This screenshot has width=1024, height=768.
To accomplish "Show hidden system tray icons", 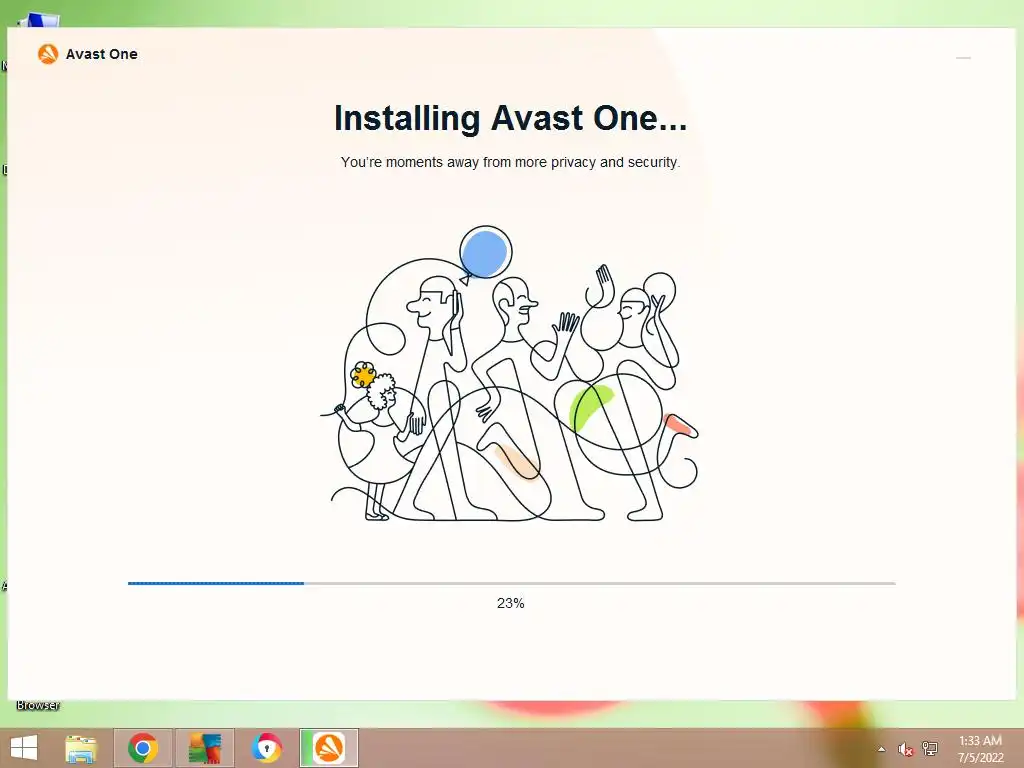I will click(882, 749).
